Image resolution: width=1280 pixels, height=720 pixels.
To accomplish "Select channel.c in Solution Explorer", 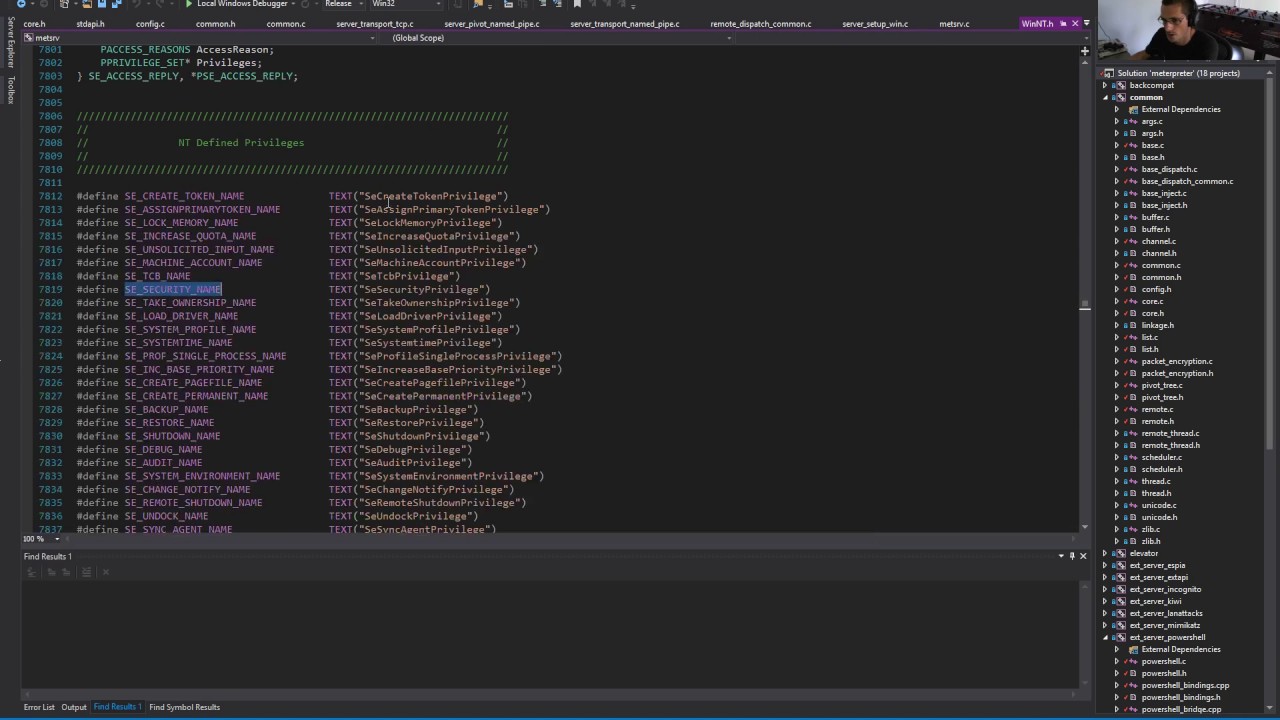I will coord(1158,241).
